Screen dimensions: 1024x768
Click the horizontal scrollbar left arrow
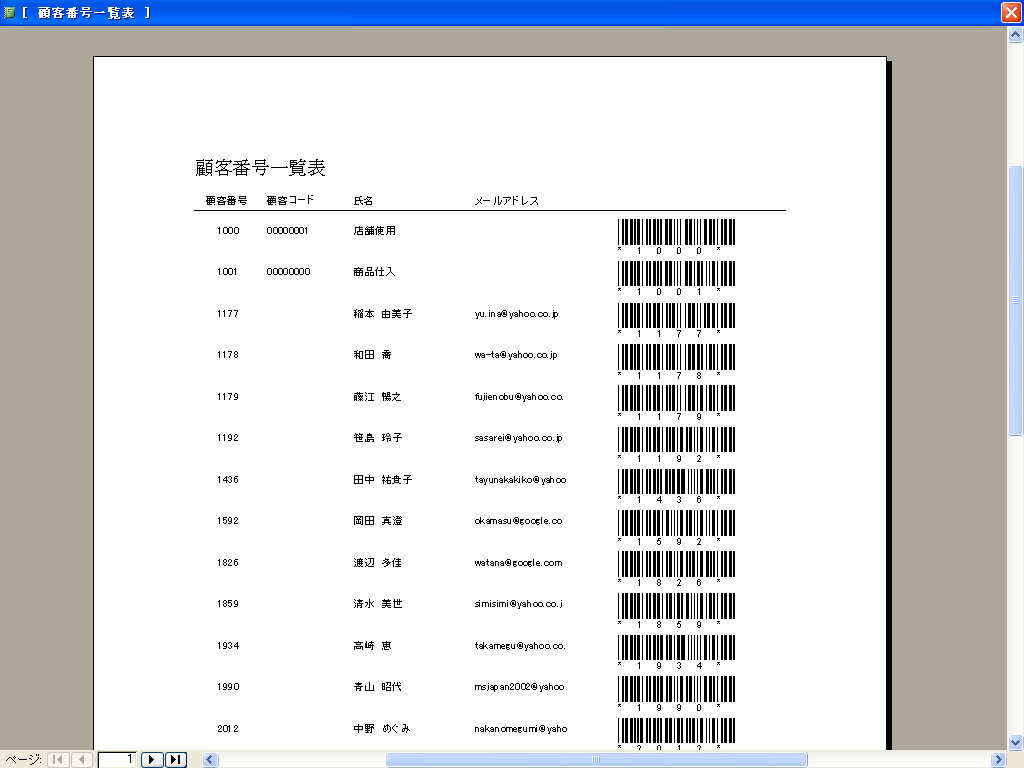[x=210, y=760]
